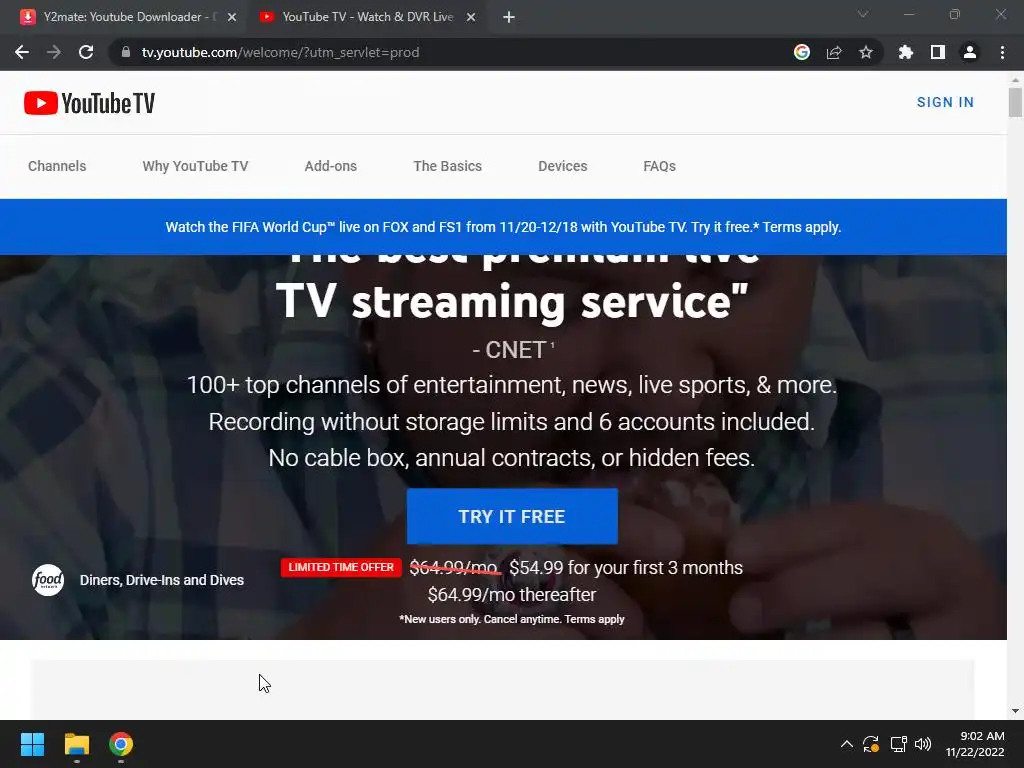The width and height of the screenshot is (1024, 768).
Task: Click the LIMITED TIME OFFER badge
Action: pos(341,568)
